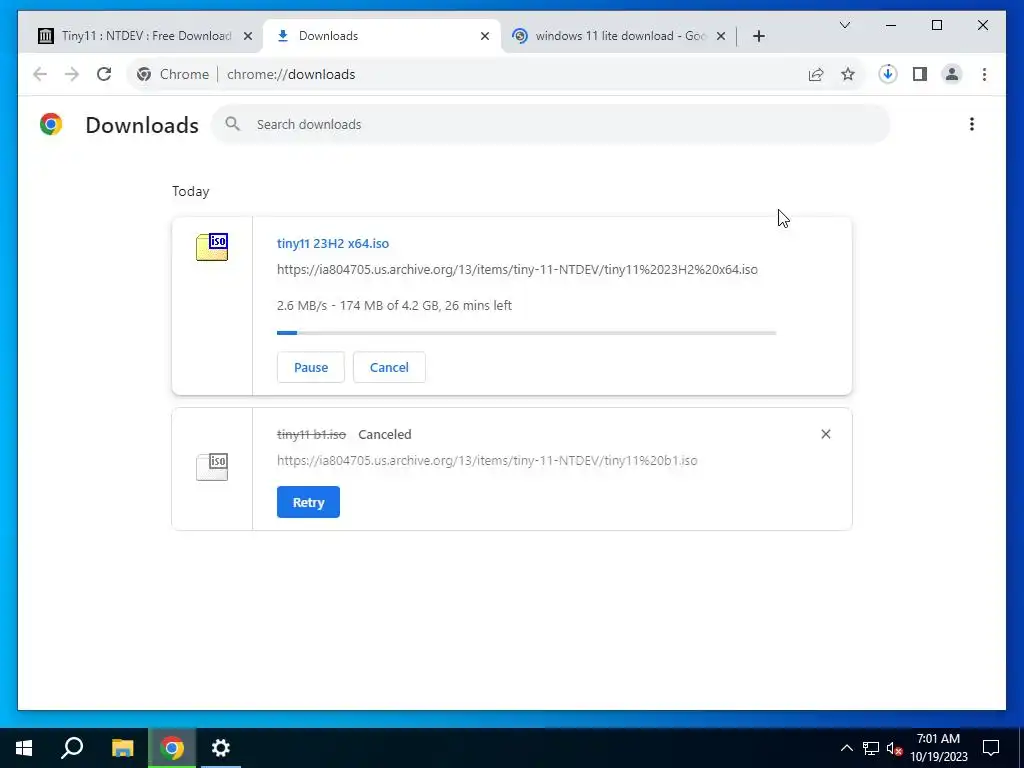
Task: Open Windows taskbar search
Action: pos(72,748)
